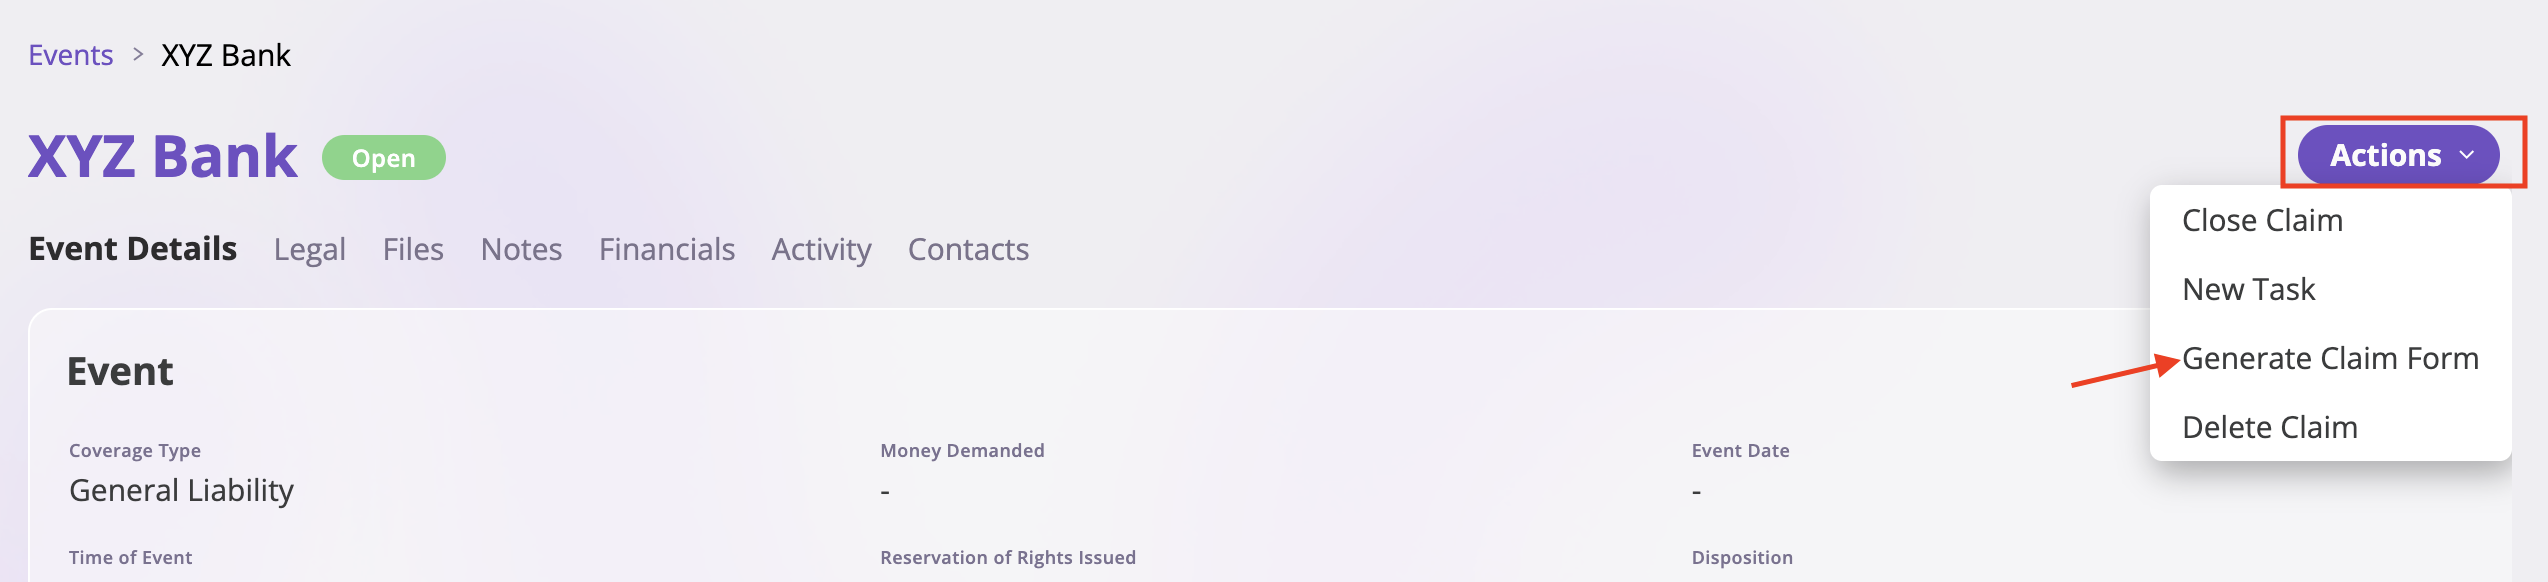
Task: Switch to the Legal tab
Action: point(310,250)
